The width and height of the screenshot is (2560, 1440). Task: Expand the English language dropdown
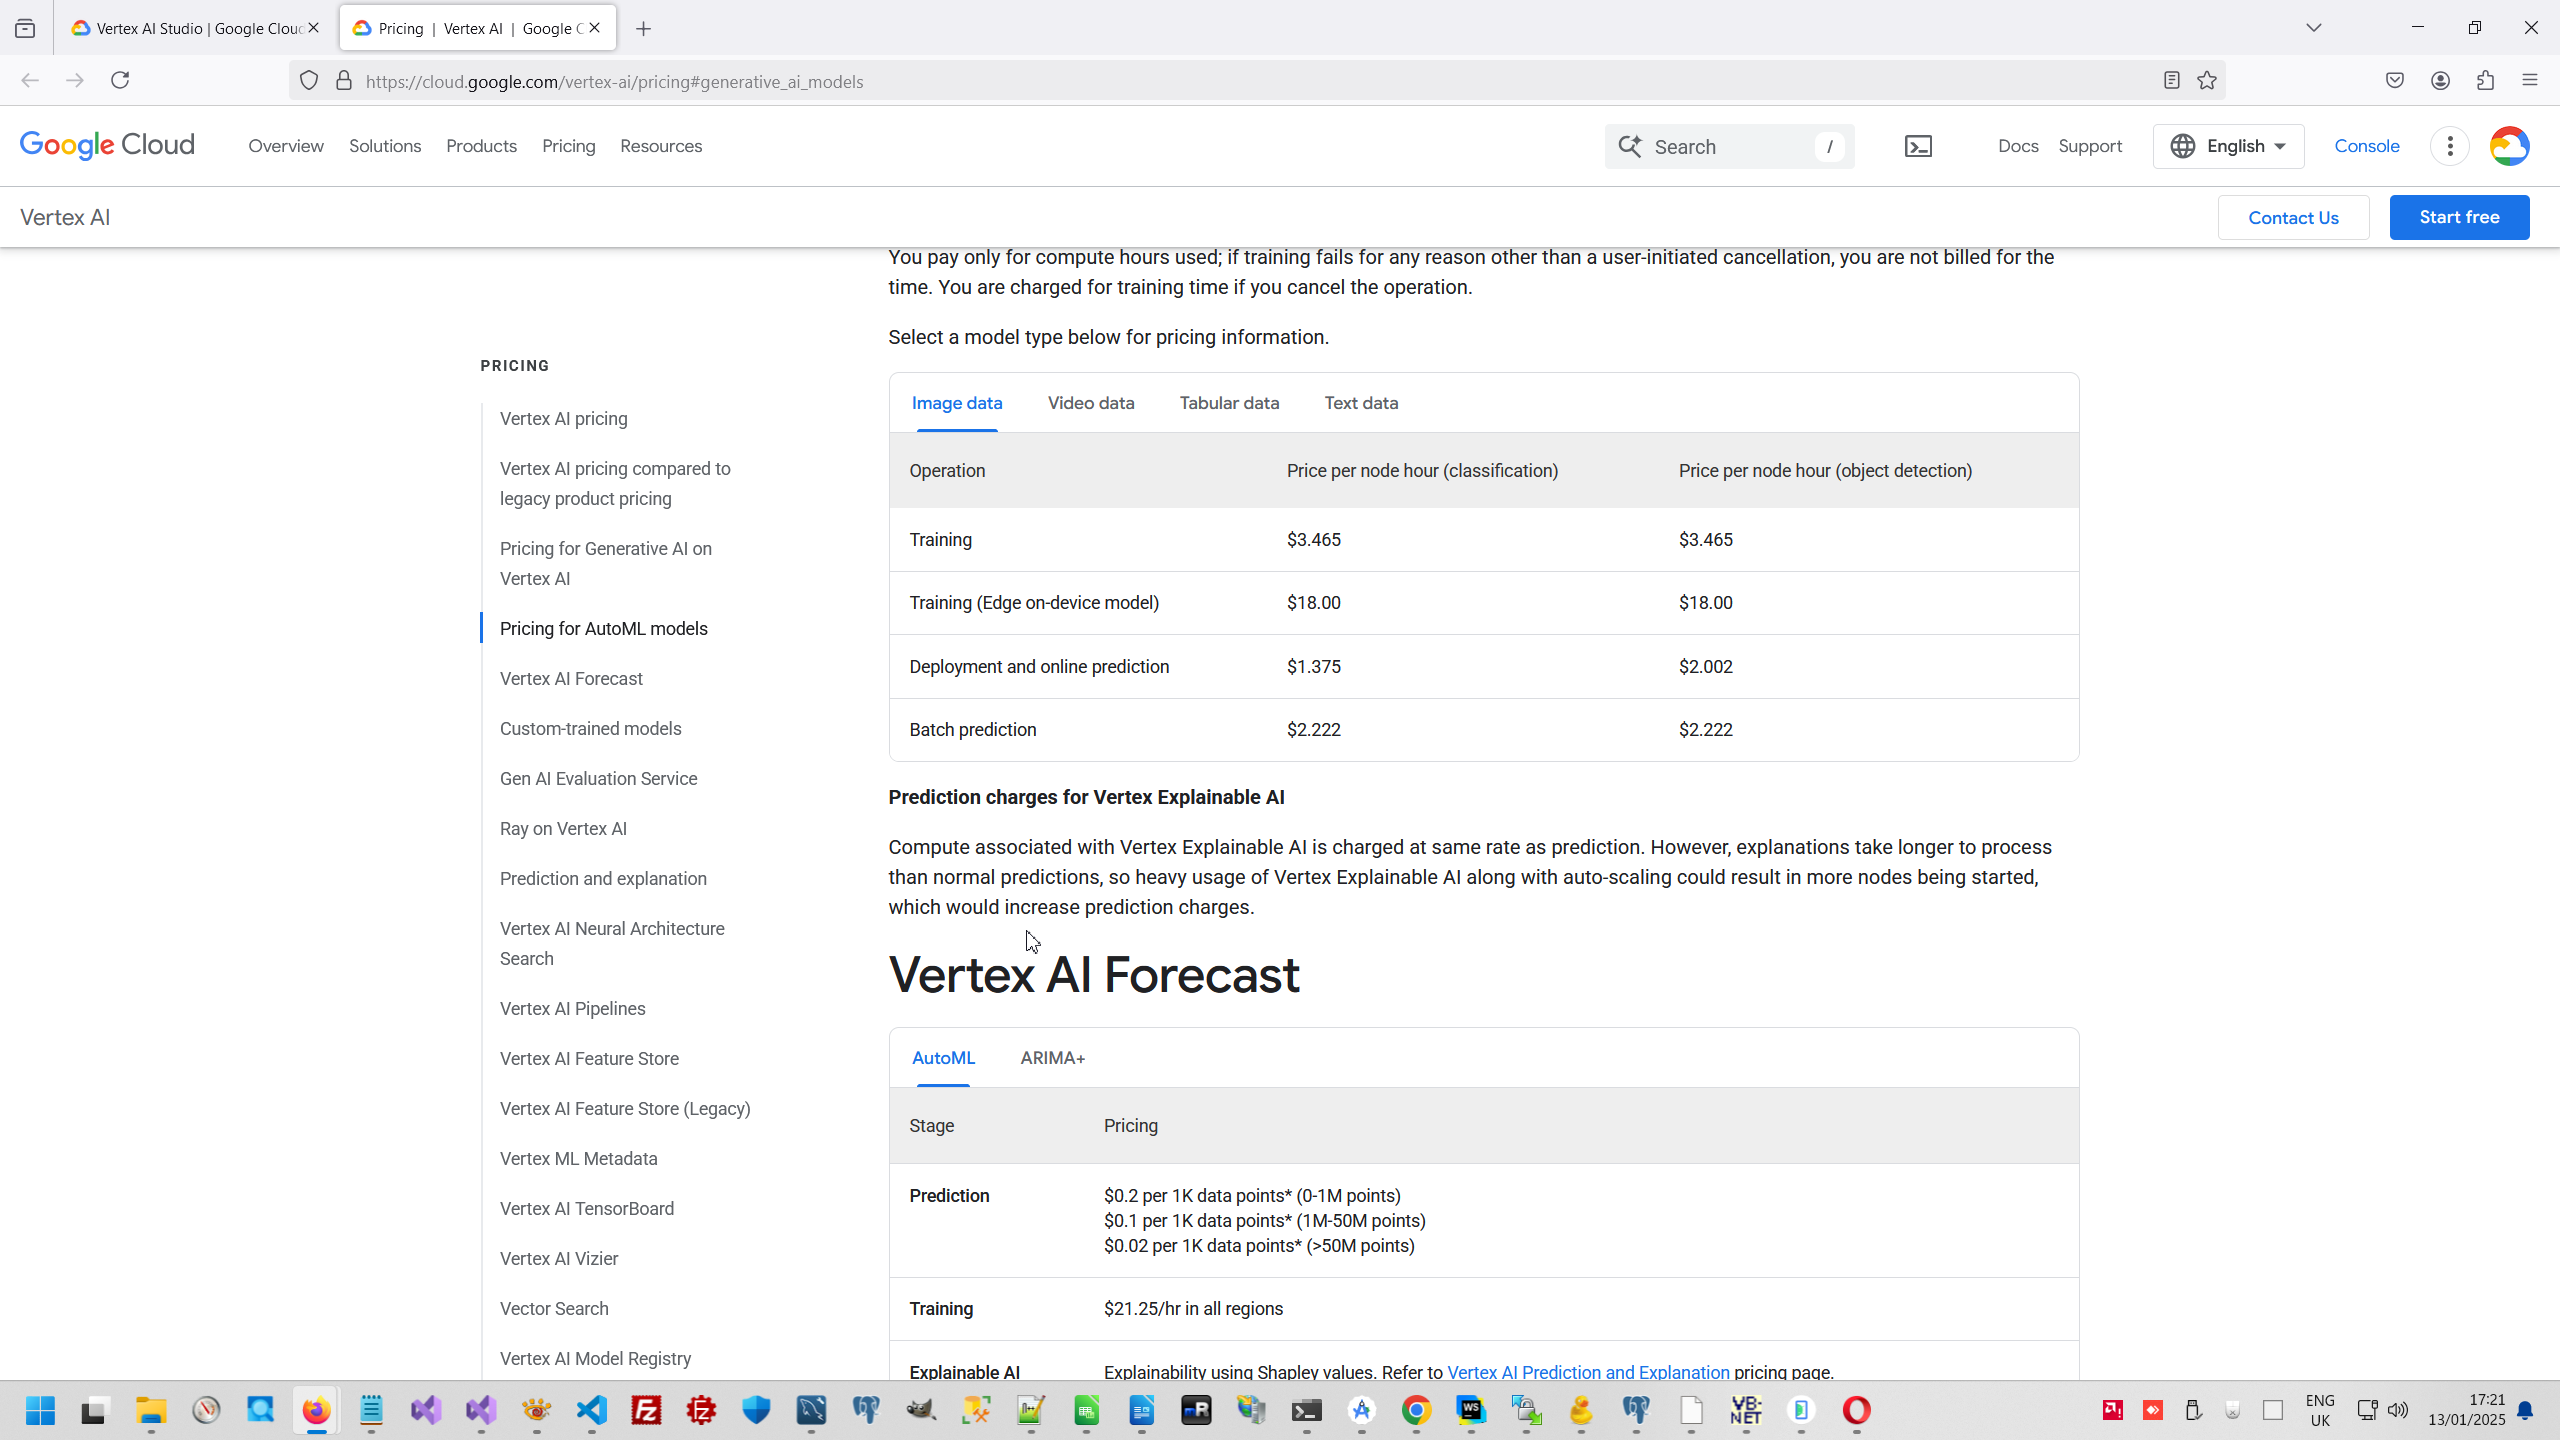(x=2228, y=146)
